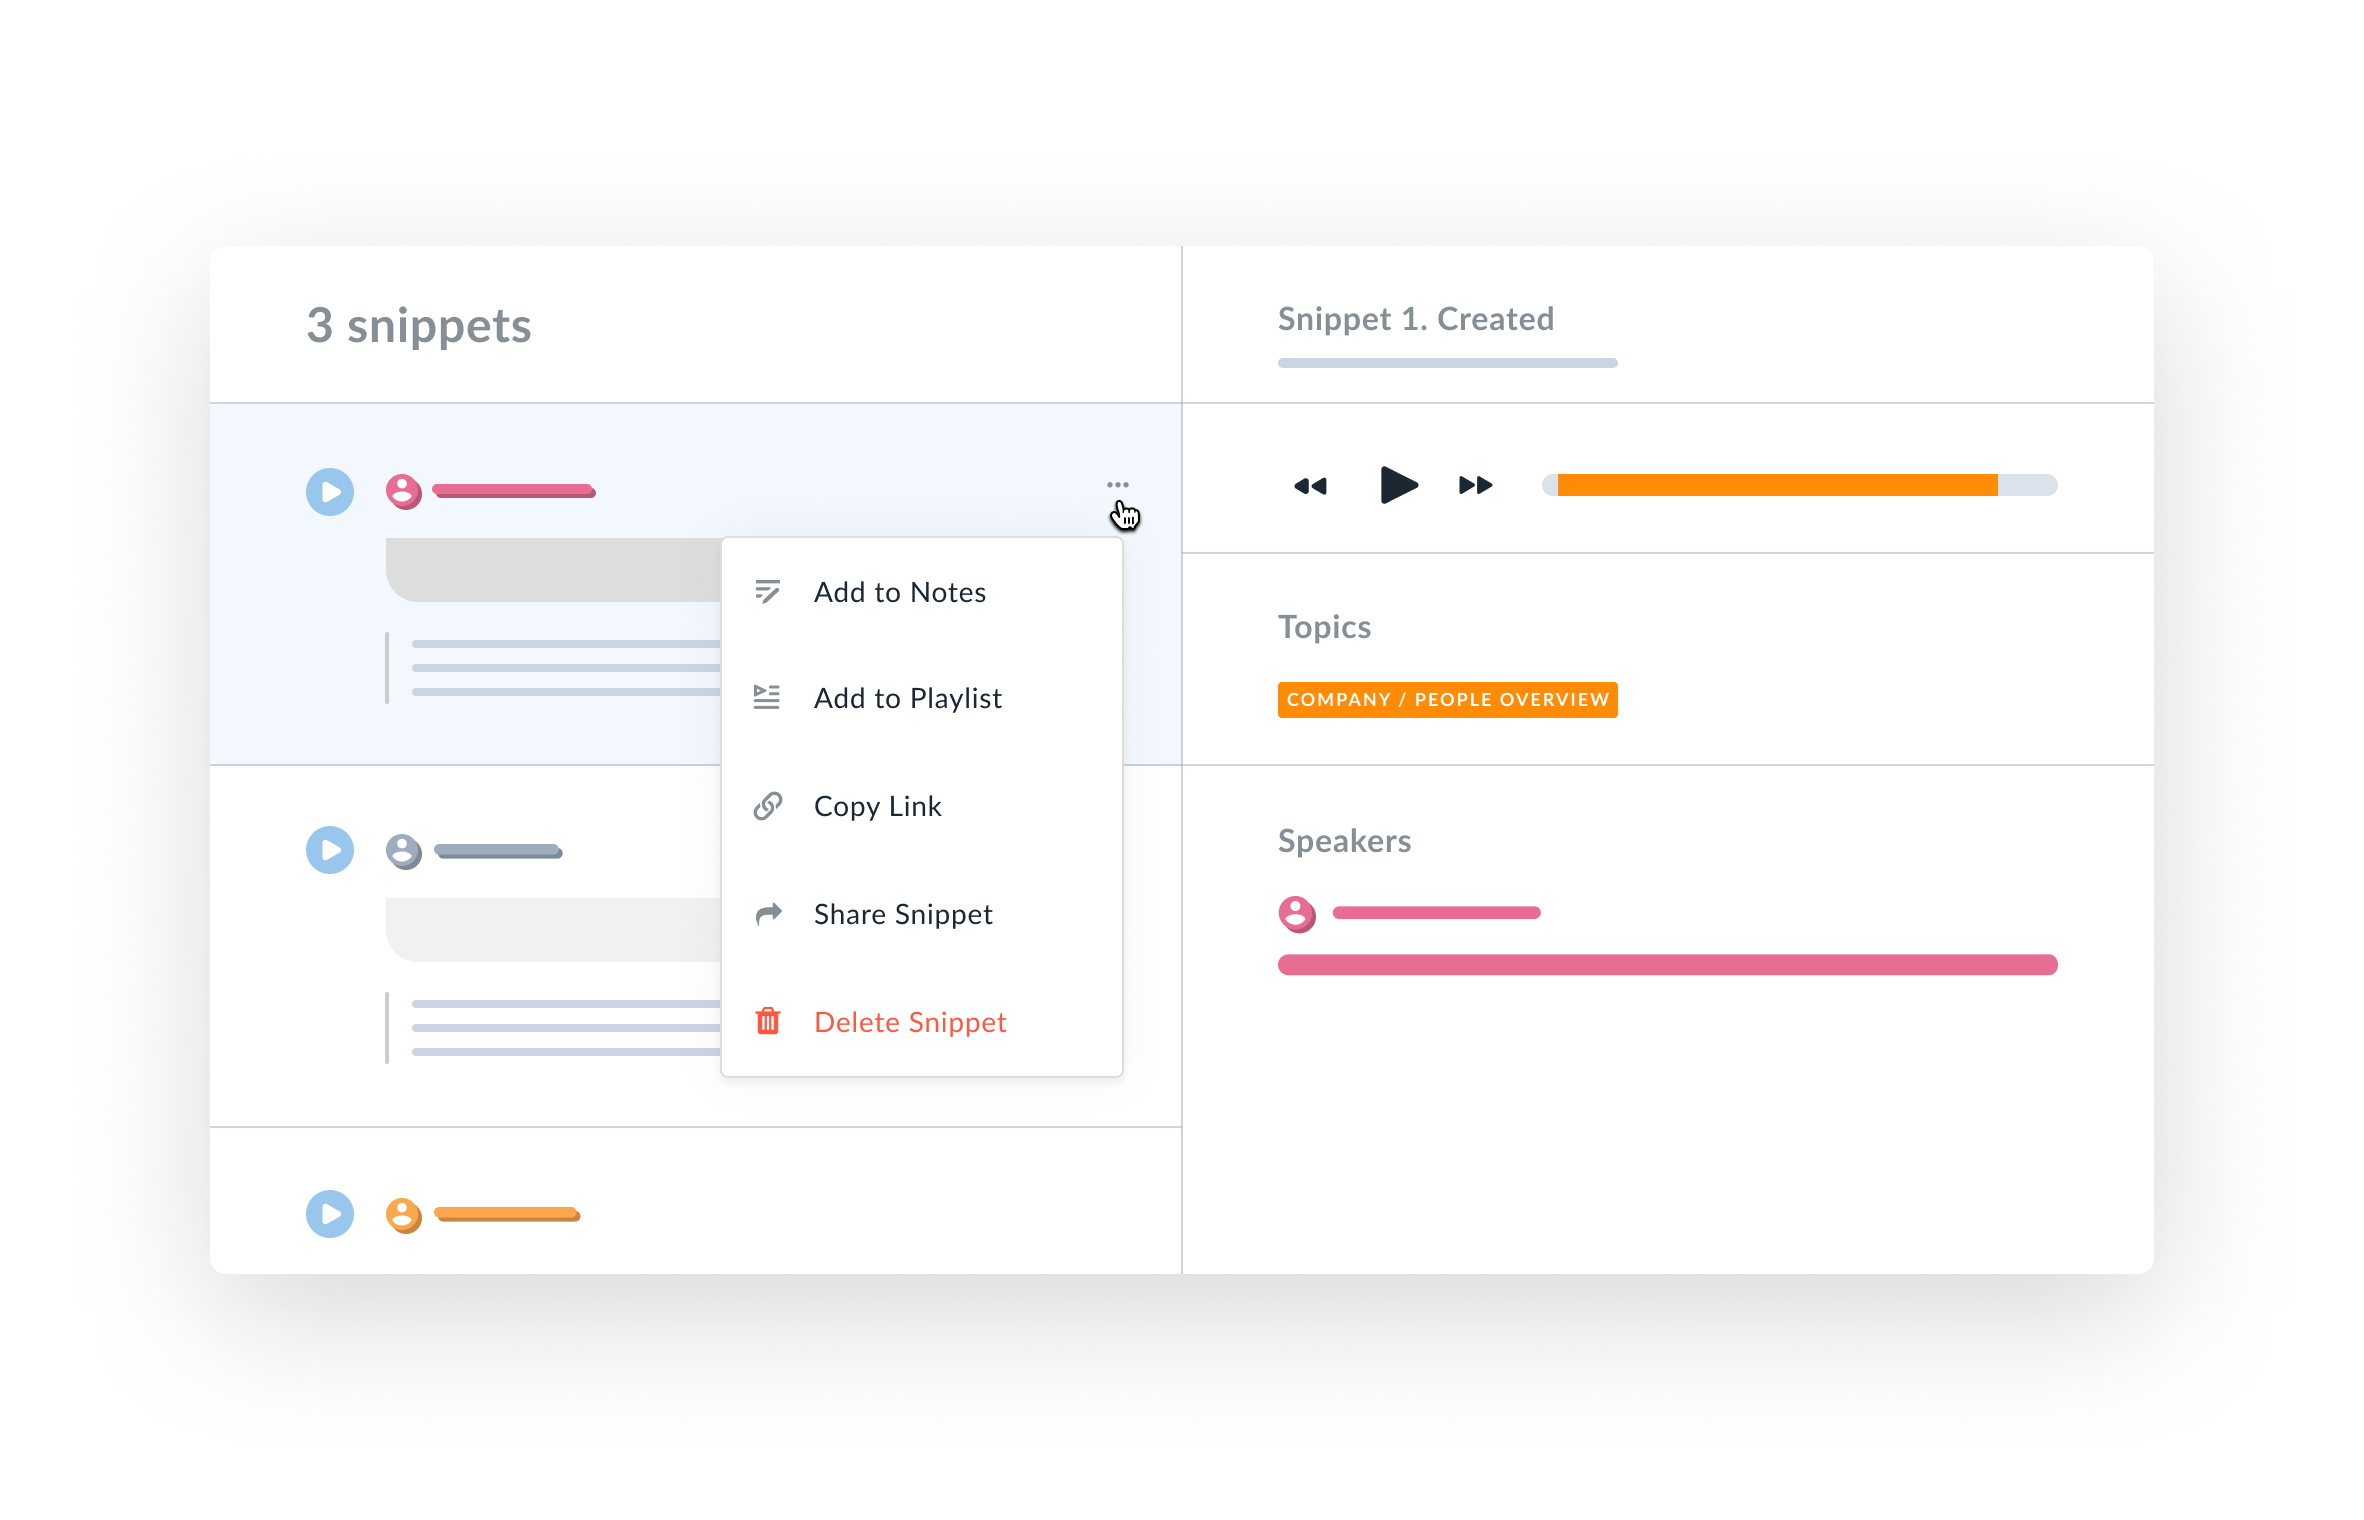Click the gray name bar in second snippet
This screenshot has width=2364, height=1520.
pos(498,852)
